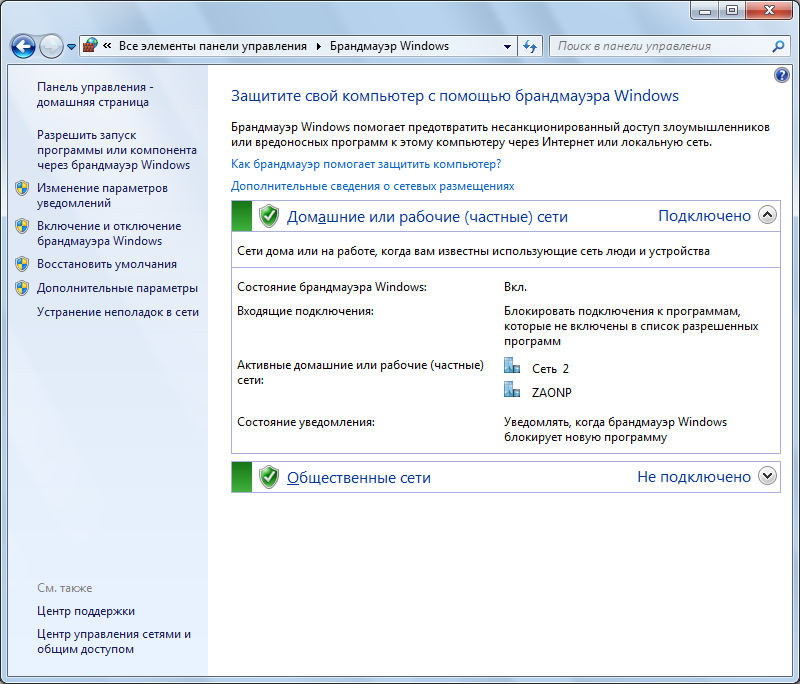
Task: Expand the breadcrumb arrow before 'Брандмауэр Windows'
Action: [318, 46]
